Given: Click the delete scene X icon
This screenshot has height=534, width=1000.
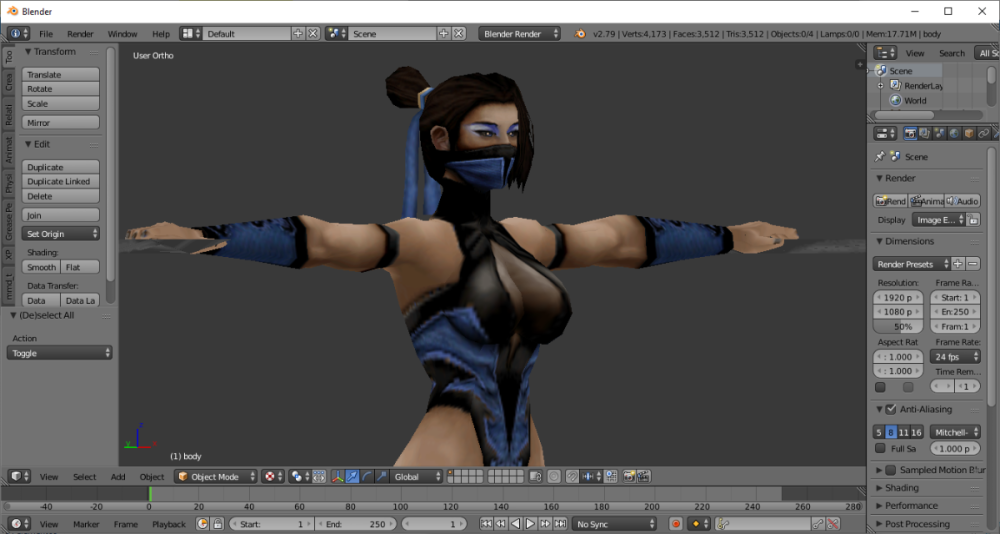Looking at the screenshot, I should (459, 33).
